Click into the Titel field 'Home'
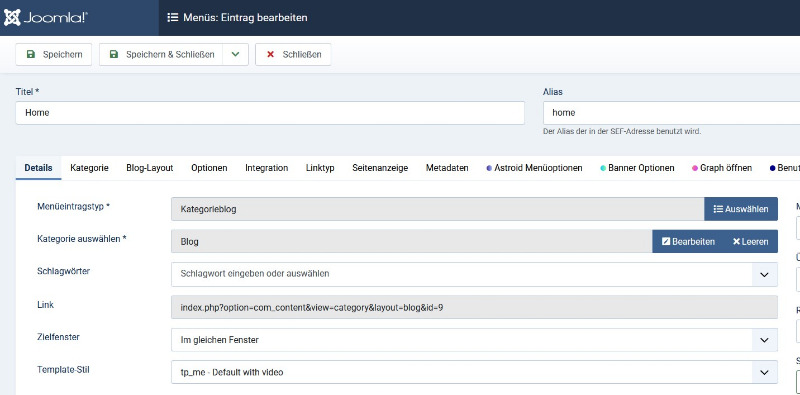 tap(270, 113)
